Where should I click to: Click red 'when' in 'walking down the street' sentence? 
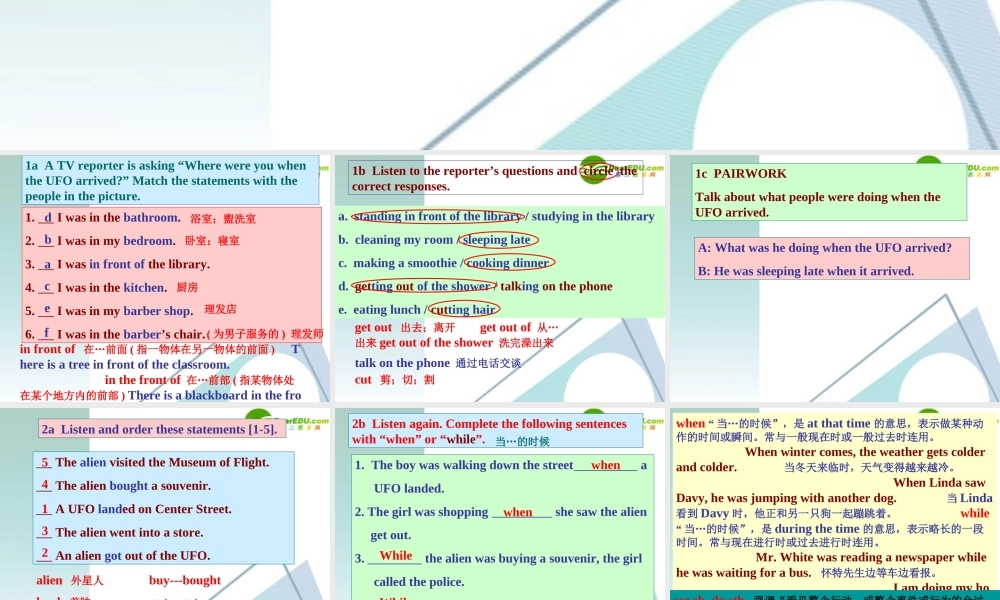(605, 465)
